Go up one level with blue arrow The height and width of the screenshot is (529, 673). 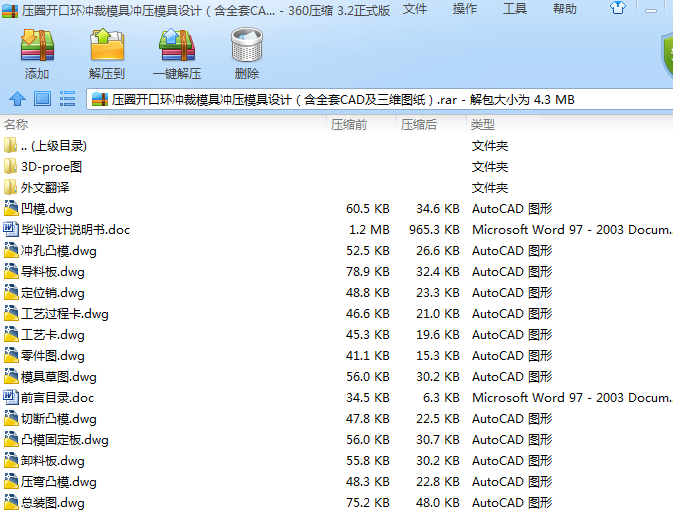click(18, 99)
